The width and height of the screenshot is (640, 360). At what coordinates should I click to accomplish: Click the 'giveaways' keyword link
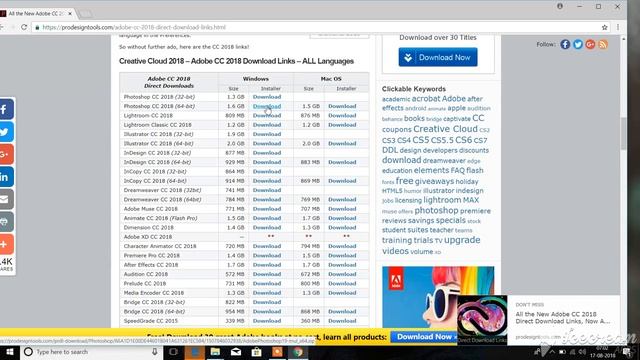click(x=434, y=181)
